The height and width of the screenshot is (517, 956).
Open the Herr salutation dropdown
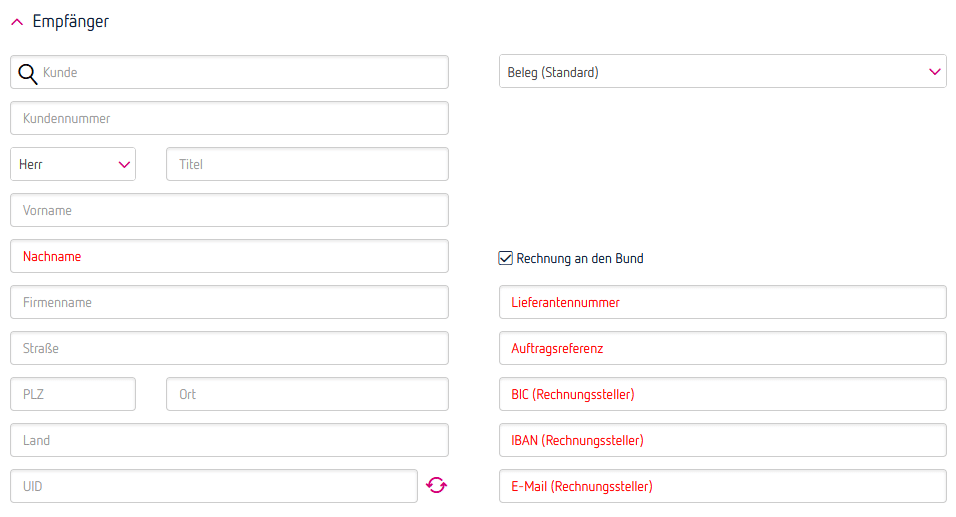point(73,164)
